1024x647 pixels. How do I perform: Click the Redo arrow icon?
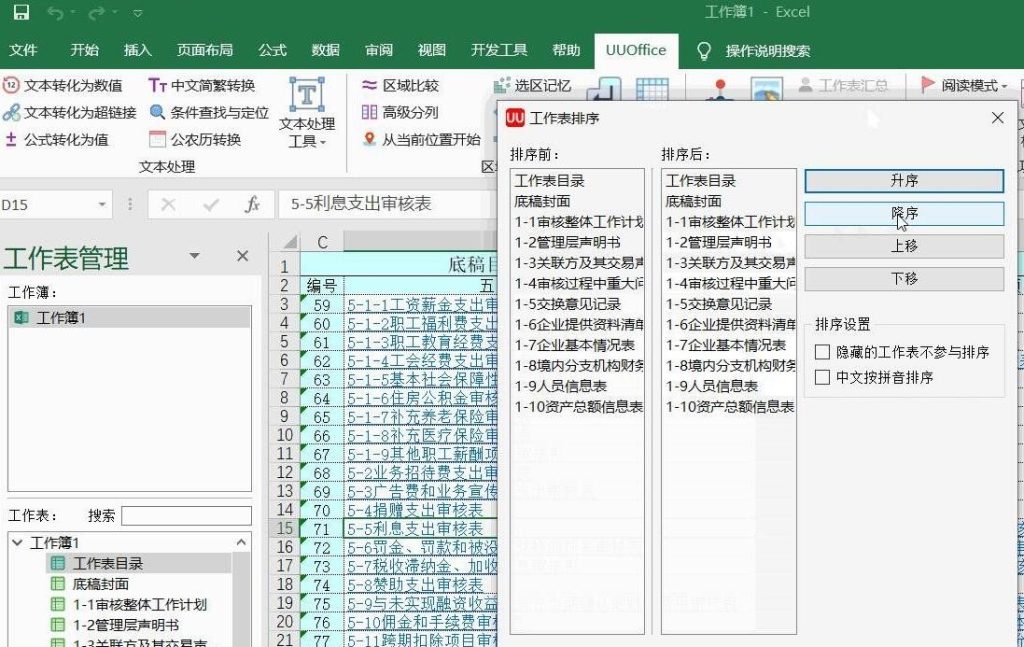tap(97, 12)
